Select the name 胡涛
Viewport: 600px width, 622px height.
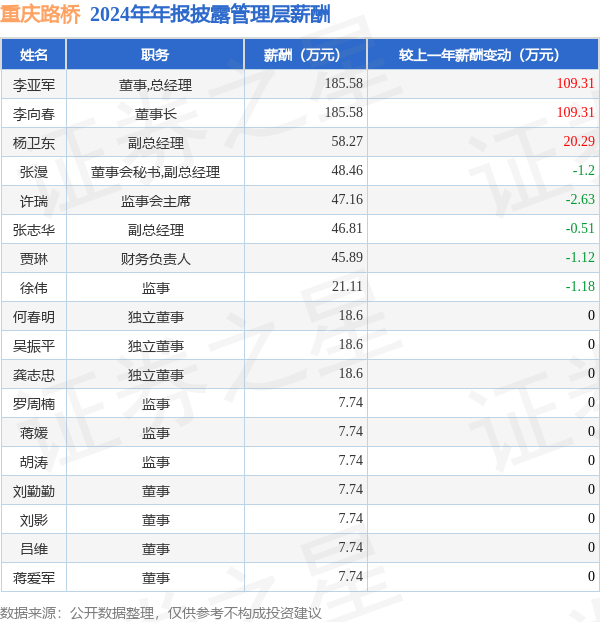click(x=34, y=462)
